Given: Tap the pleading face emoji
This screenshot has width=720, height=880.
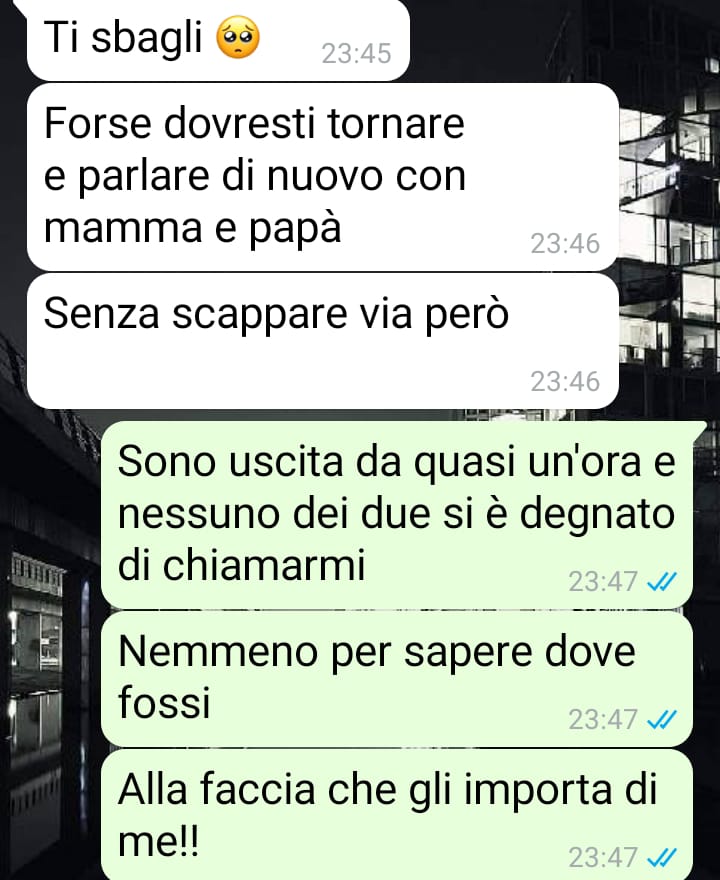Looking at the screenshot, I should tap(238, 38).
